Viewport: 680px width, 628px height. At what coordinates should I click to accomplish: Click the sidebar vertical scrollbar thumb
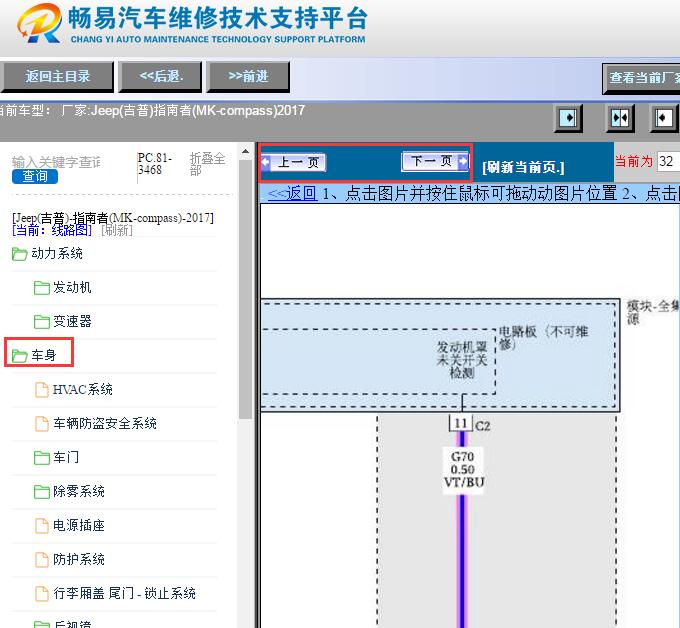[x=245, y=289]
